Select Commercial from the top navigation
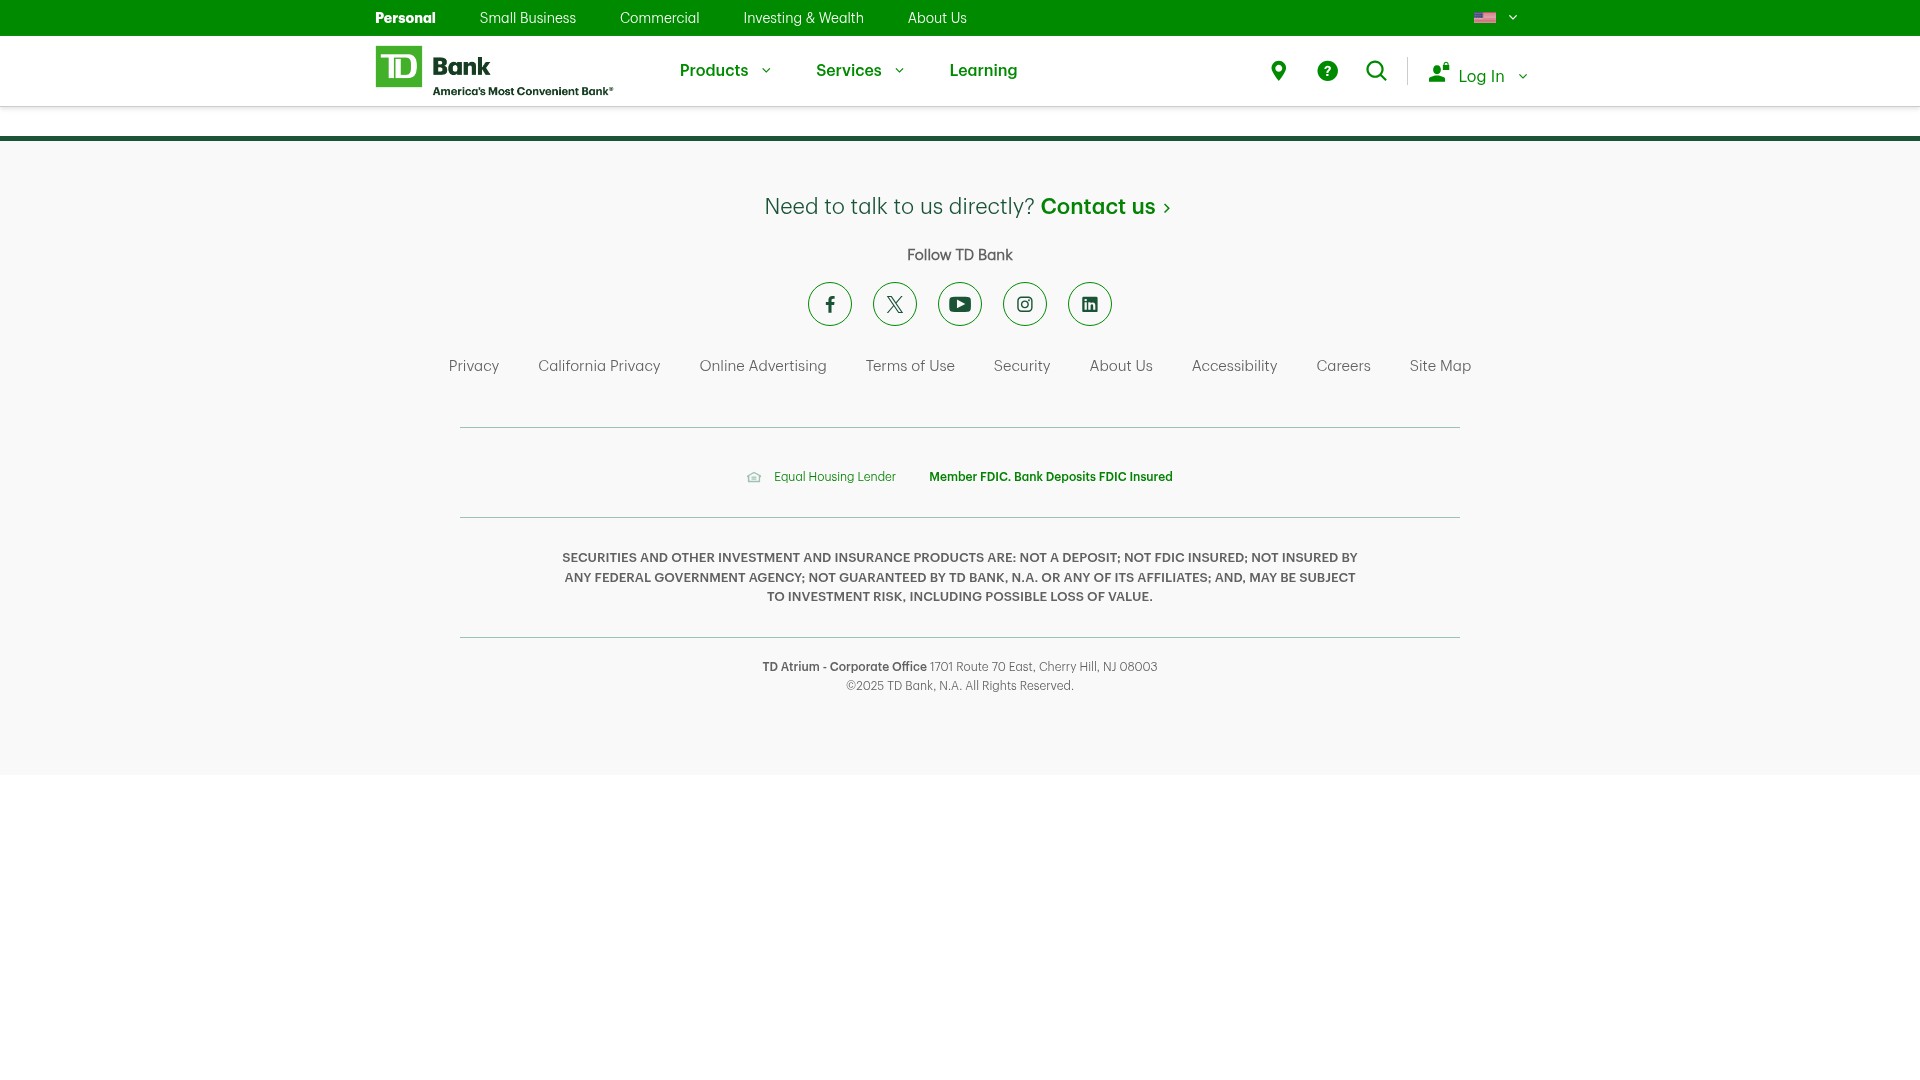The image size is (1920, 1080). click(659, 17)
